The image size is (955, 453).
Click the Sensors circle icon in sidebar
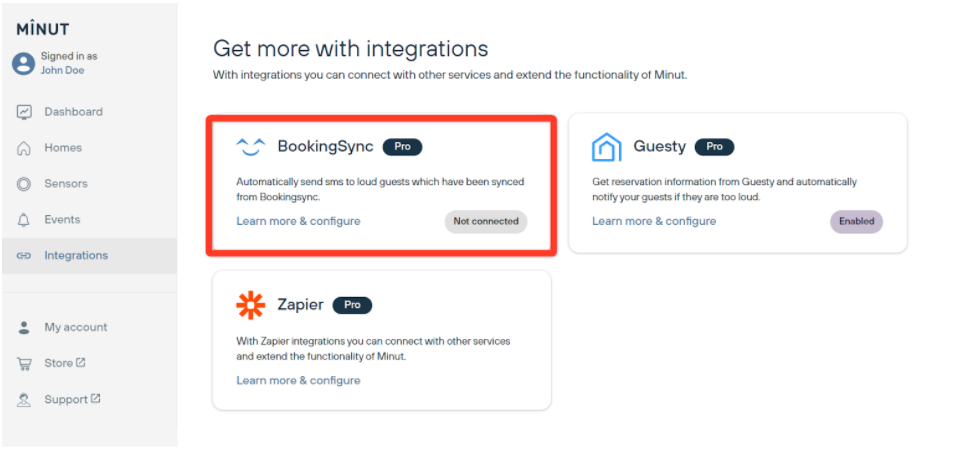[24, 184]
